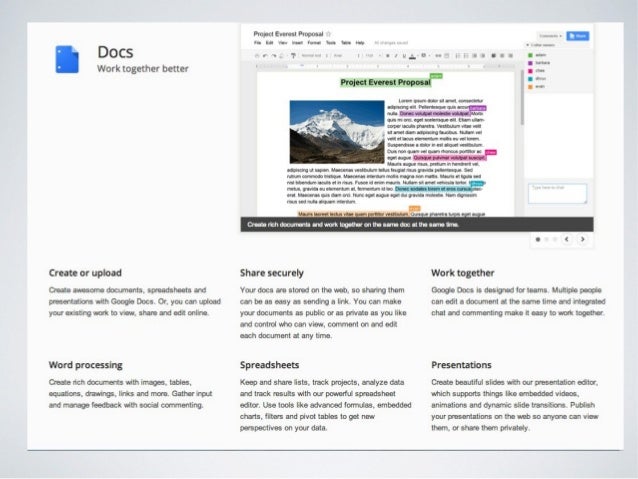Click the document title in header
638x479 pixels.
[288, 34]
